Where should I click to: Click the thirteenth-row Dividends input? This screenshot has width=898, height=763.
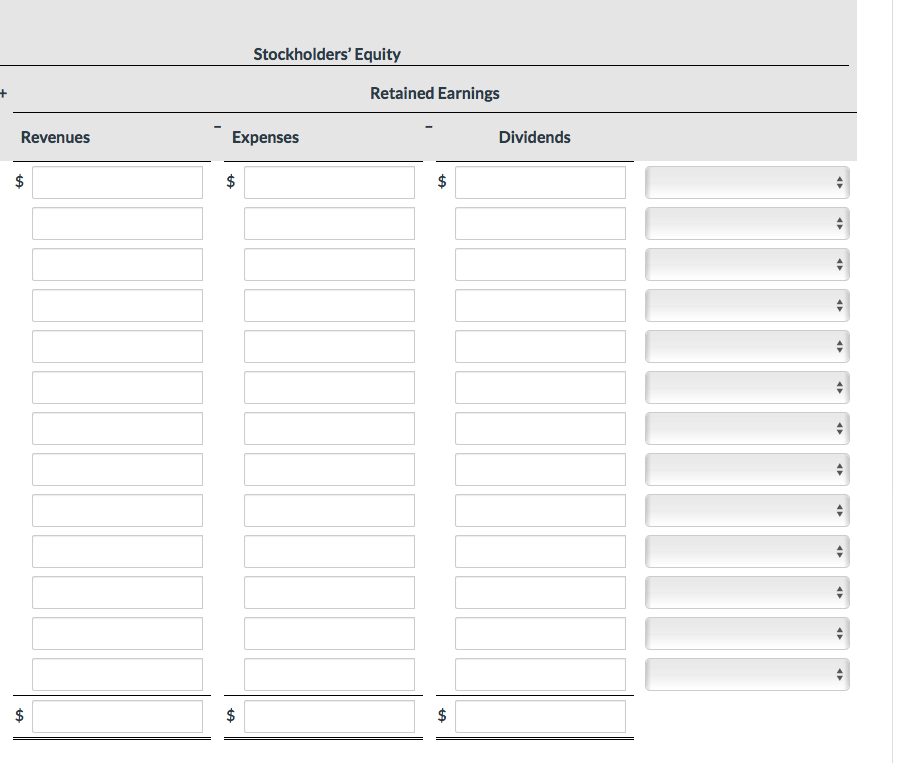coord(541,675)
